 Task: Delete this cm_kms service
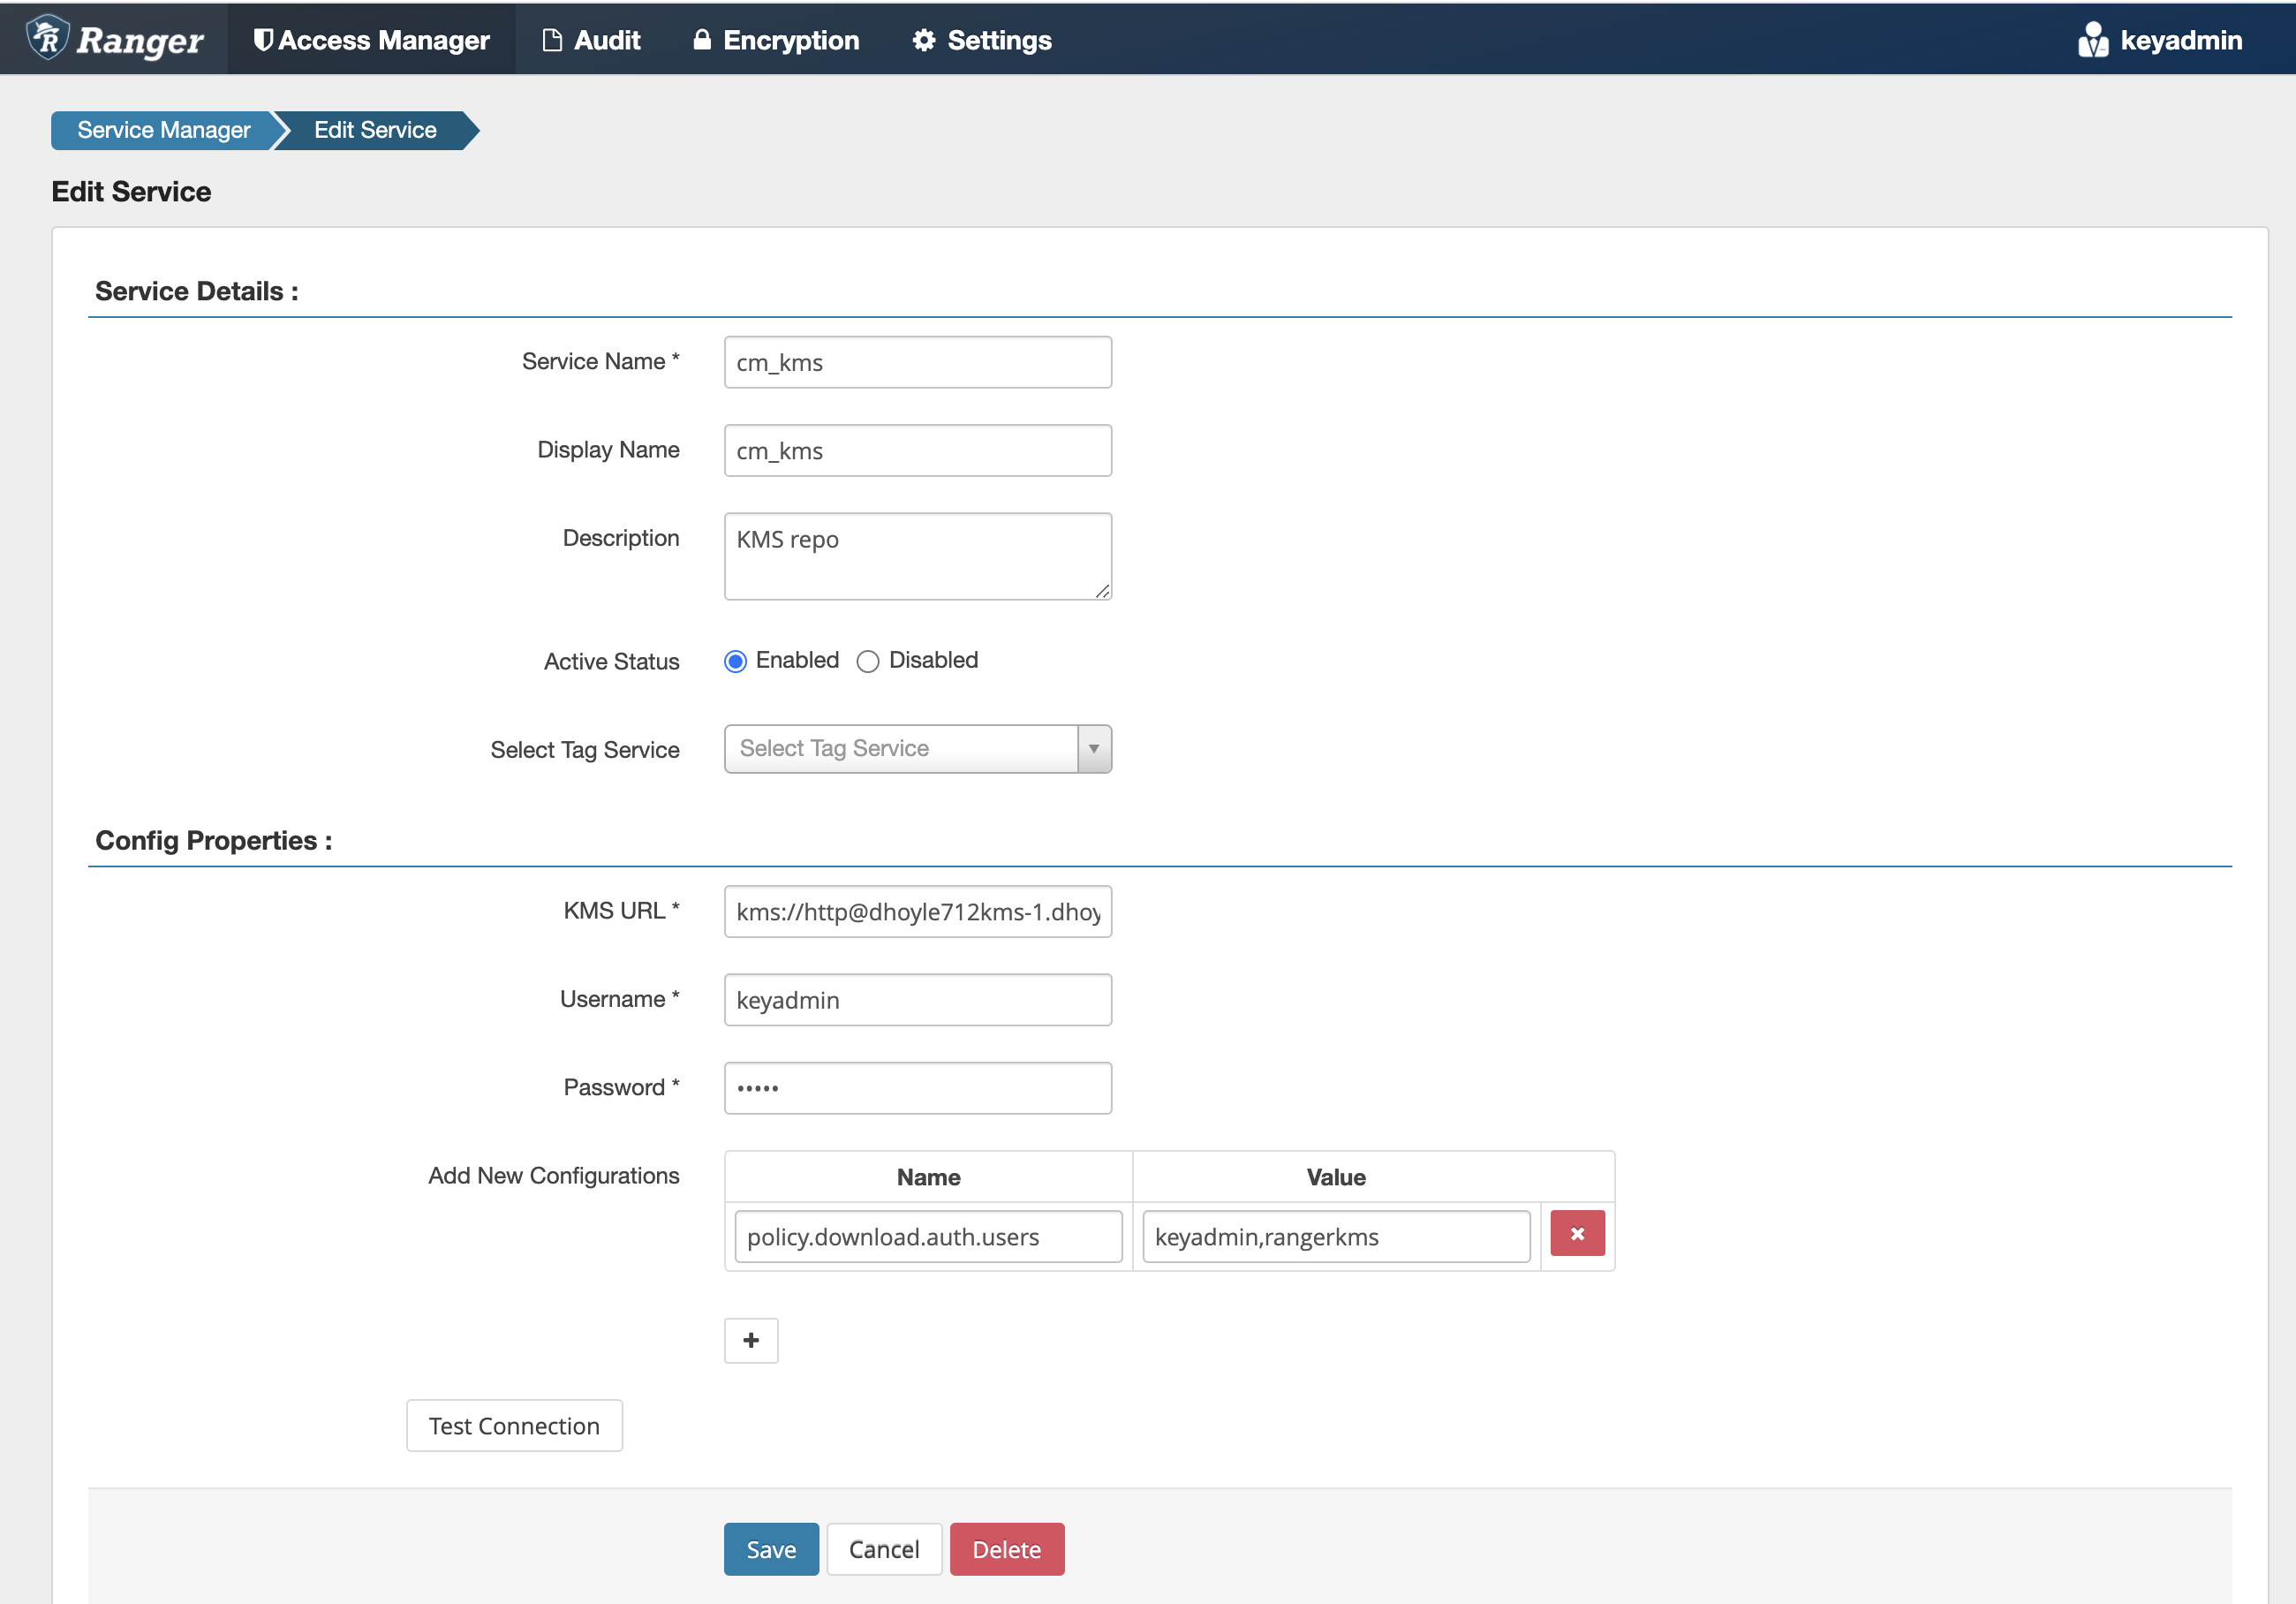pos(1006,1549)
